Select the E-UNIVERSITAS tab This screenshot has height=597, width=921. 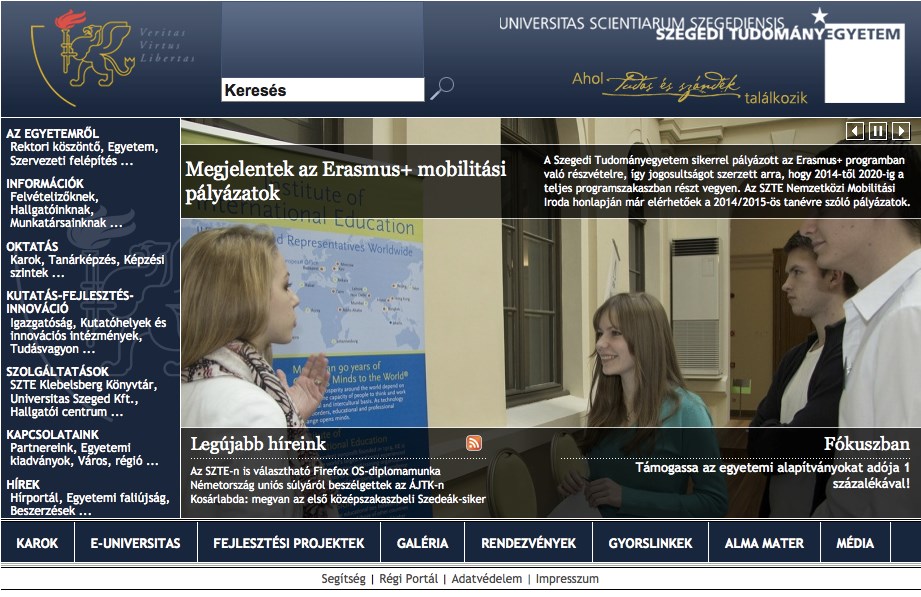click(x=136, y=543)
